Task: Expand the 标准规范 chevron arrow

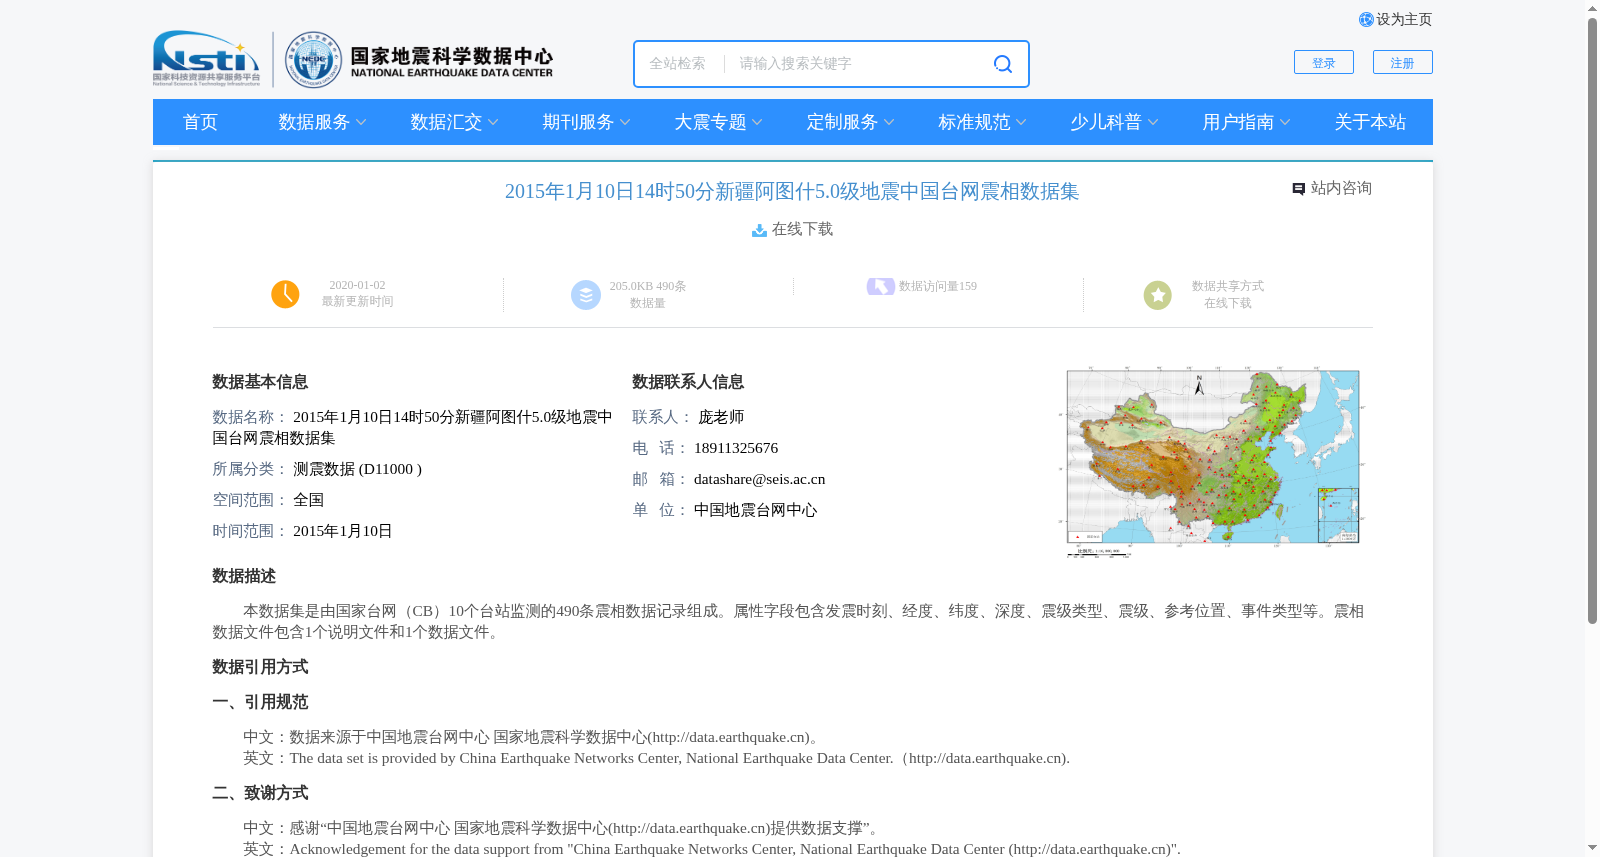Action: [1021, 123]
